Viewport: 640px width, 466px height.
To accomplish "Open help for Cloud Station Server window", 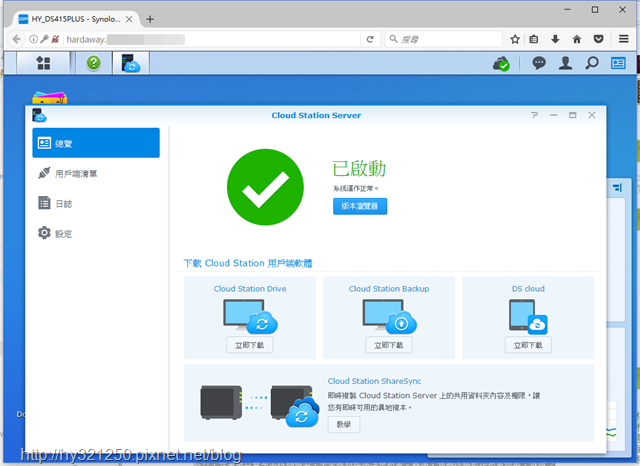I will pos(535,115).
